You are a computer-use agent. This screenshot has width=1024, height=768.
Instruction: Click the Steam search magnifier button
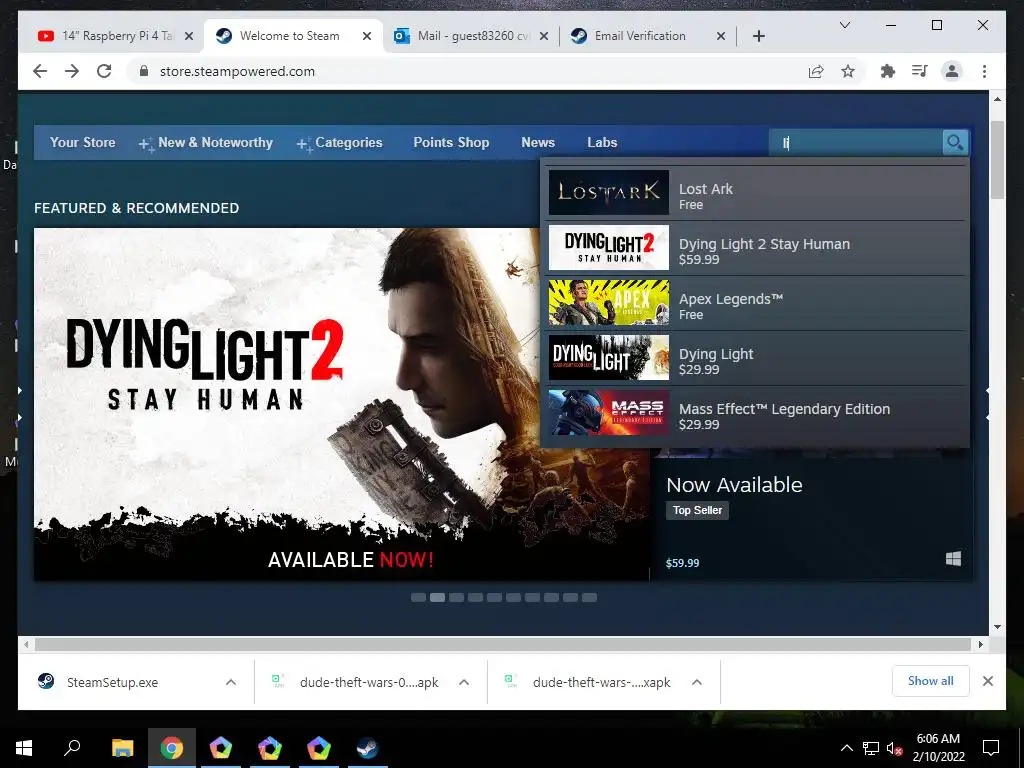pos(955,142)
